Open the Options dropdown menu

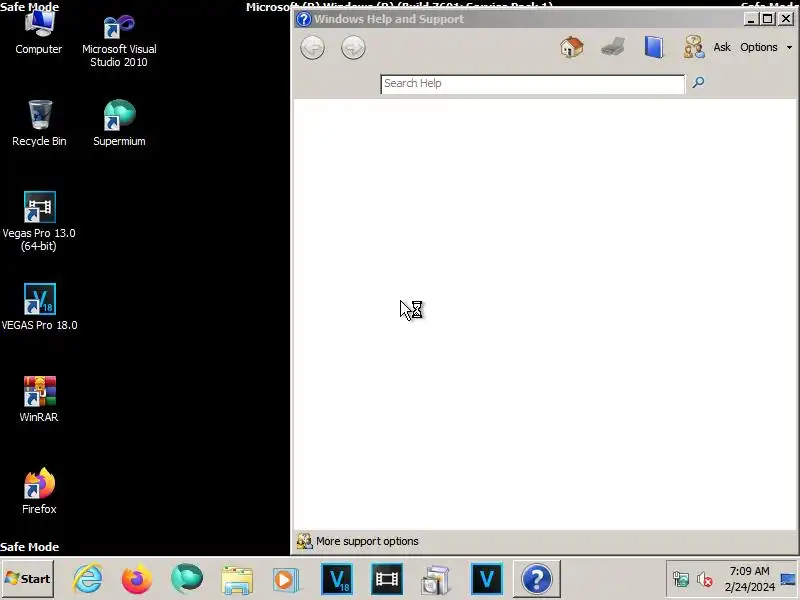click(766, 47)
